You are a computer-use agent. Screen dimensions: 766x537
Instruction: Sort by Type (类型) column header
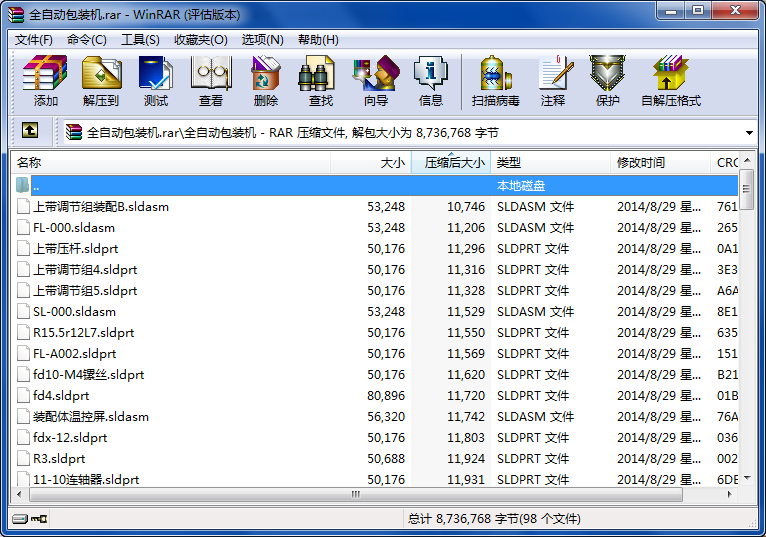click(x=551, y=163)
